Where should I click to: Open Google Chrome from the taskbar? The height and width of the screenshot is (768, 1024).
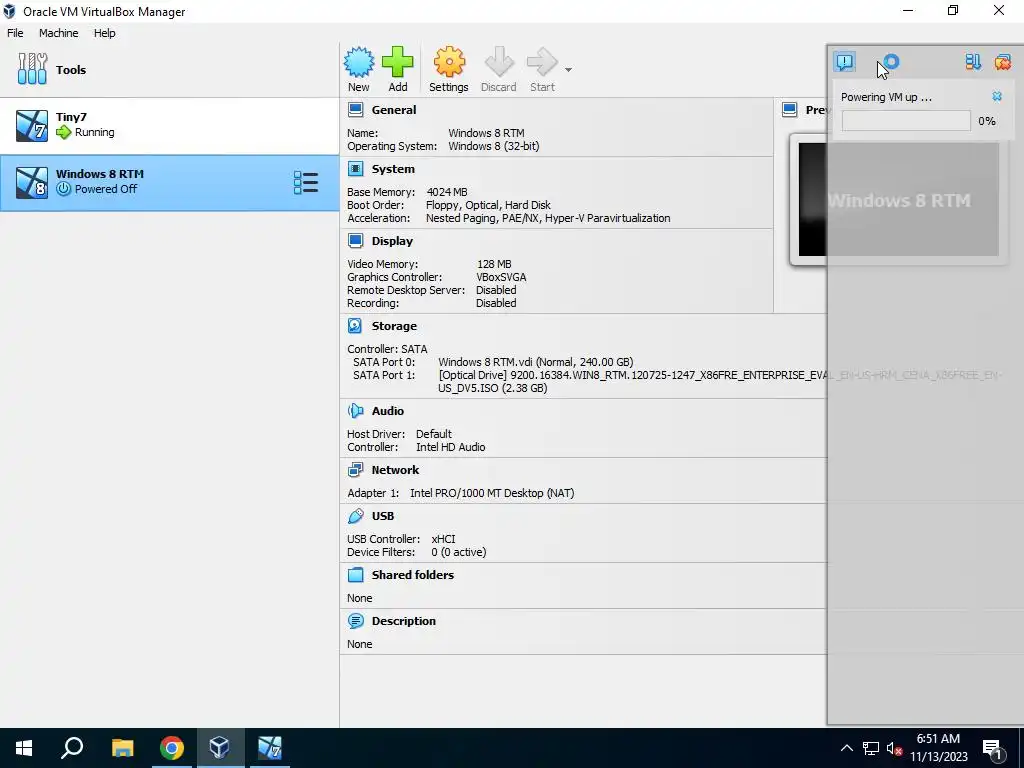(172, 748)
